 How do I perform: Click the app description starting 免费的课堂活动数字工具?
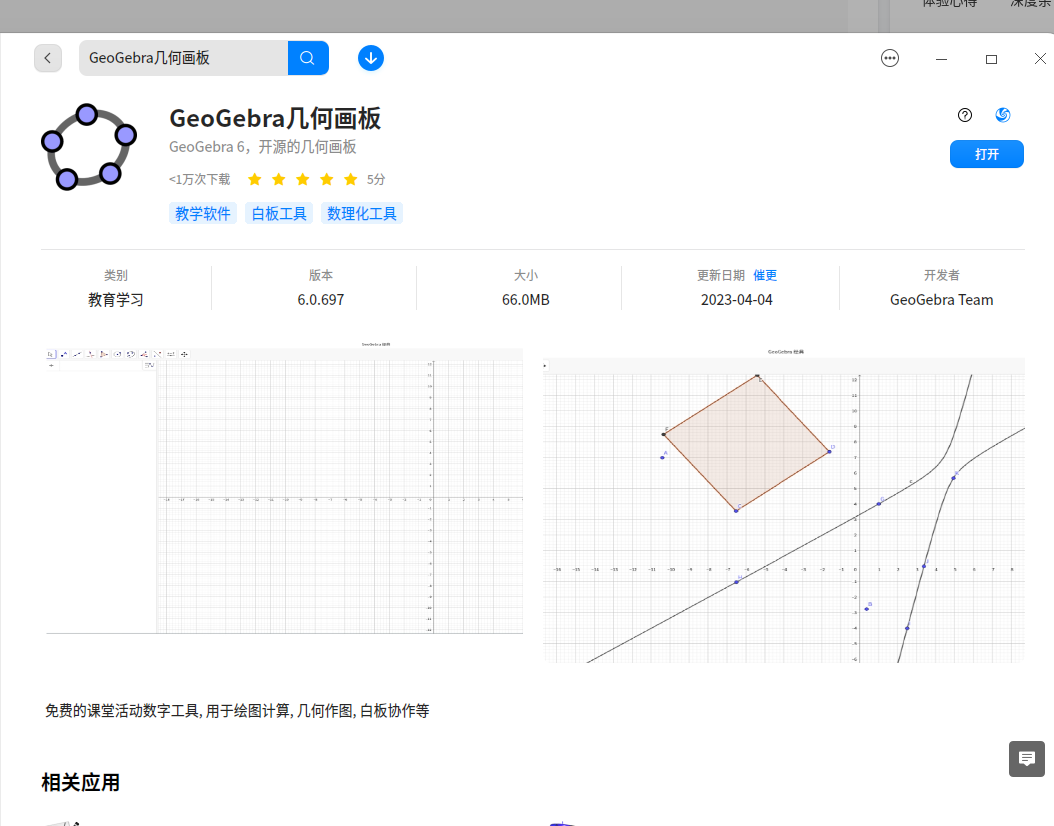[237, 711]
